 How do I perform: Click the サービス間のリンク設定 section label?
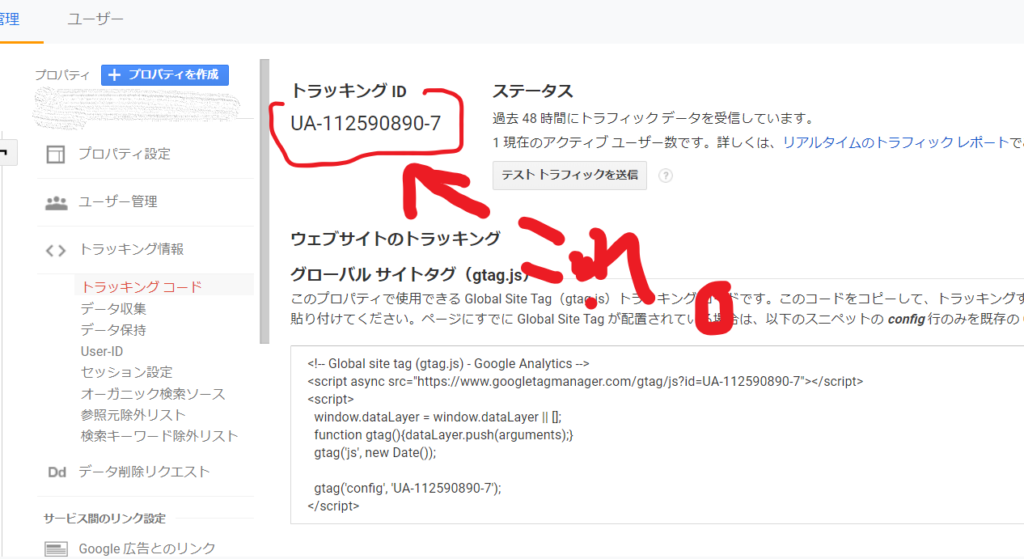pyautogui.click(x=104, y=519)
